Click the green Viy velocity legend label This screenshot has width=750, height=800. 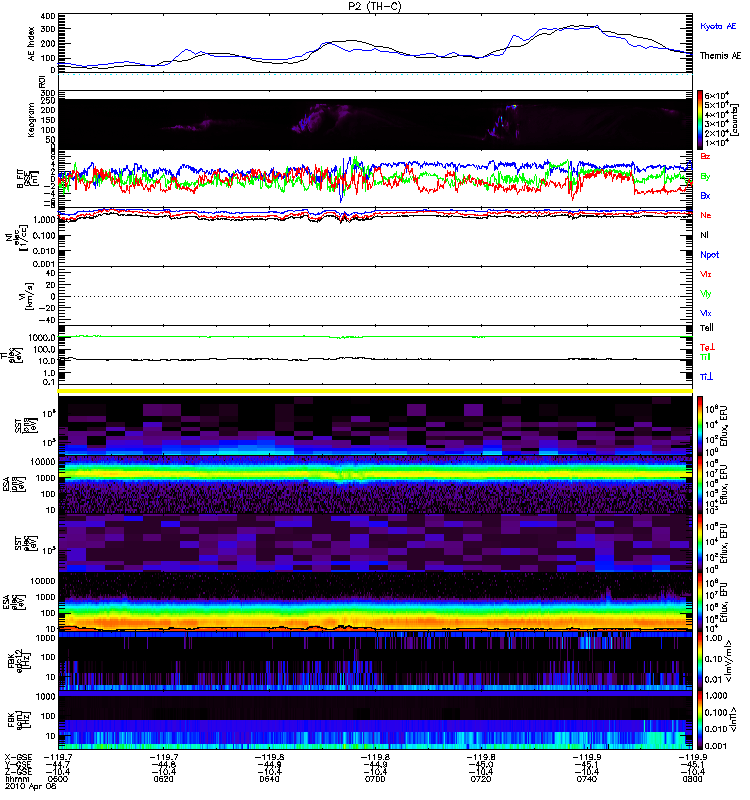(706, 294)
